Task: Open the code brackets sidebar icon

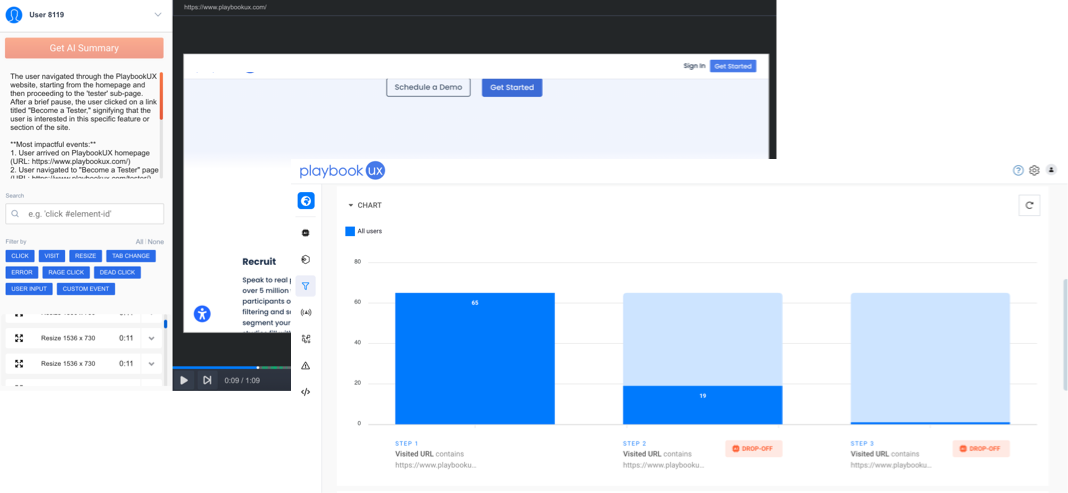Action: pos(306,392)
